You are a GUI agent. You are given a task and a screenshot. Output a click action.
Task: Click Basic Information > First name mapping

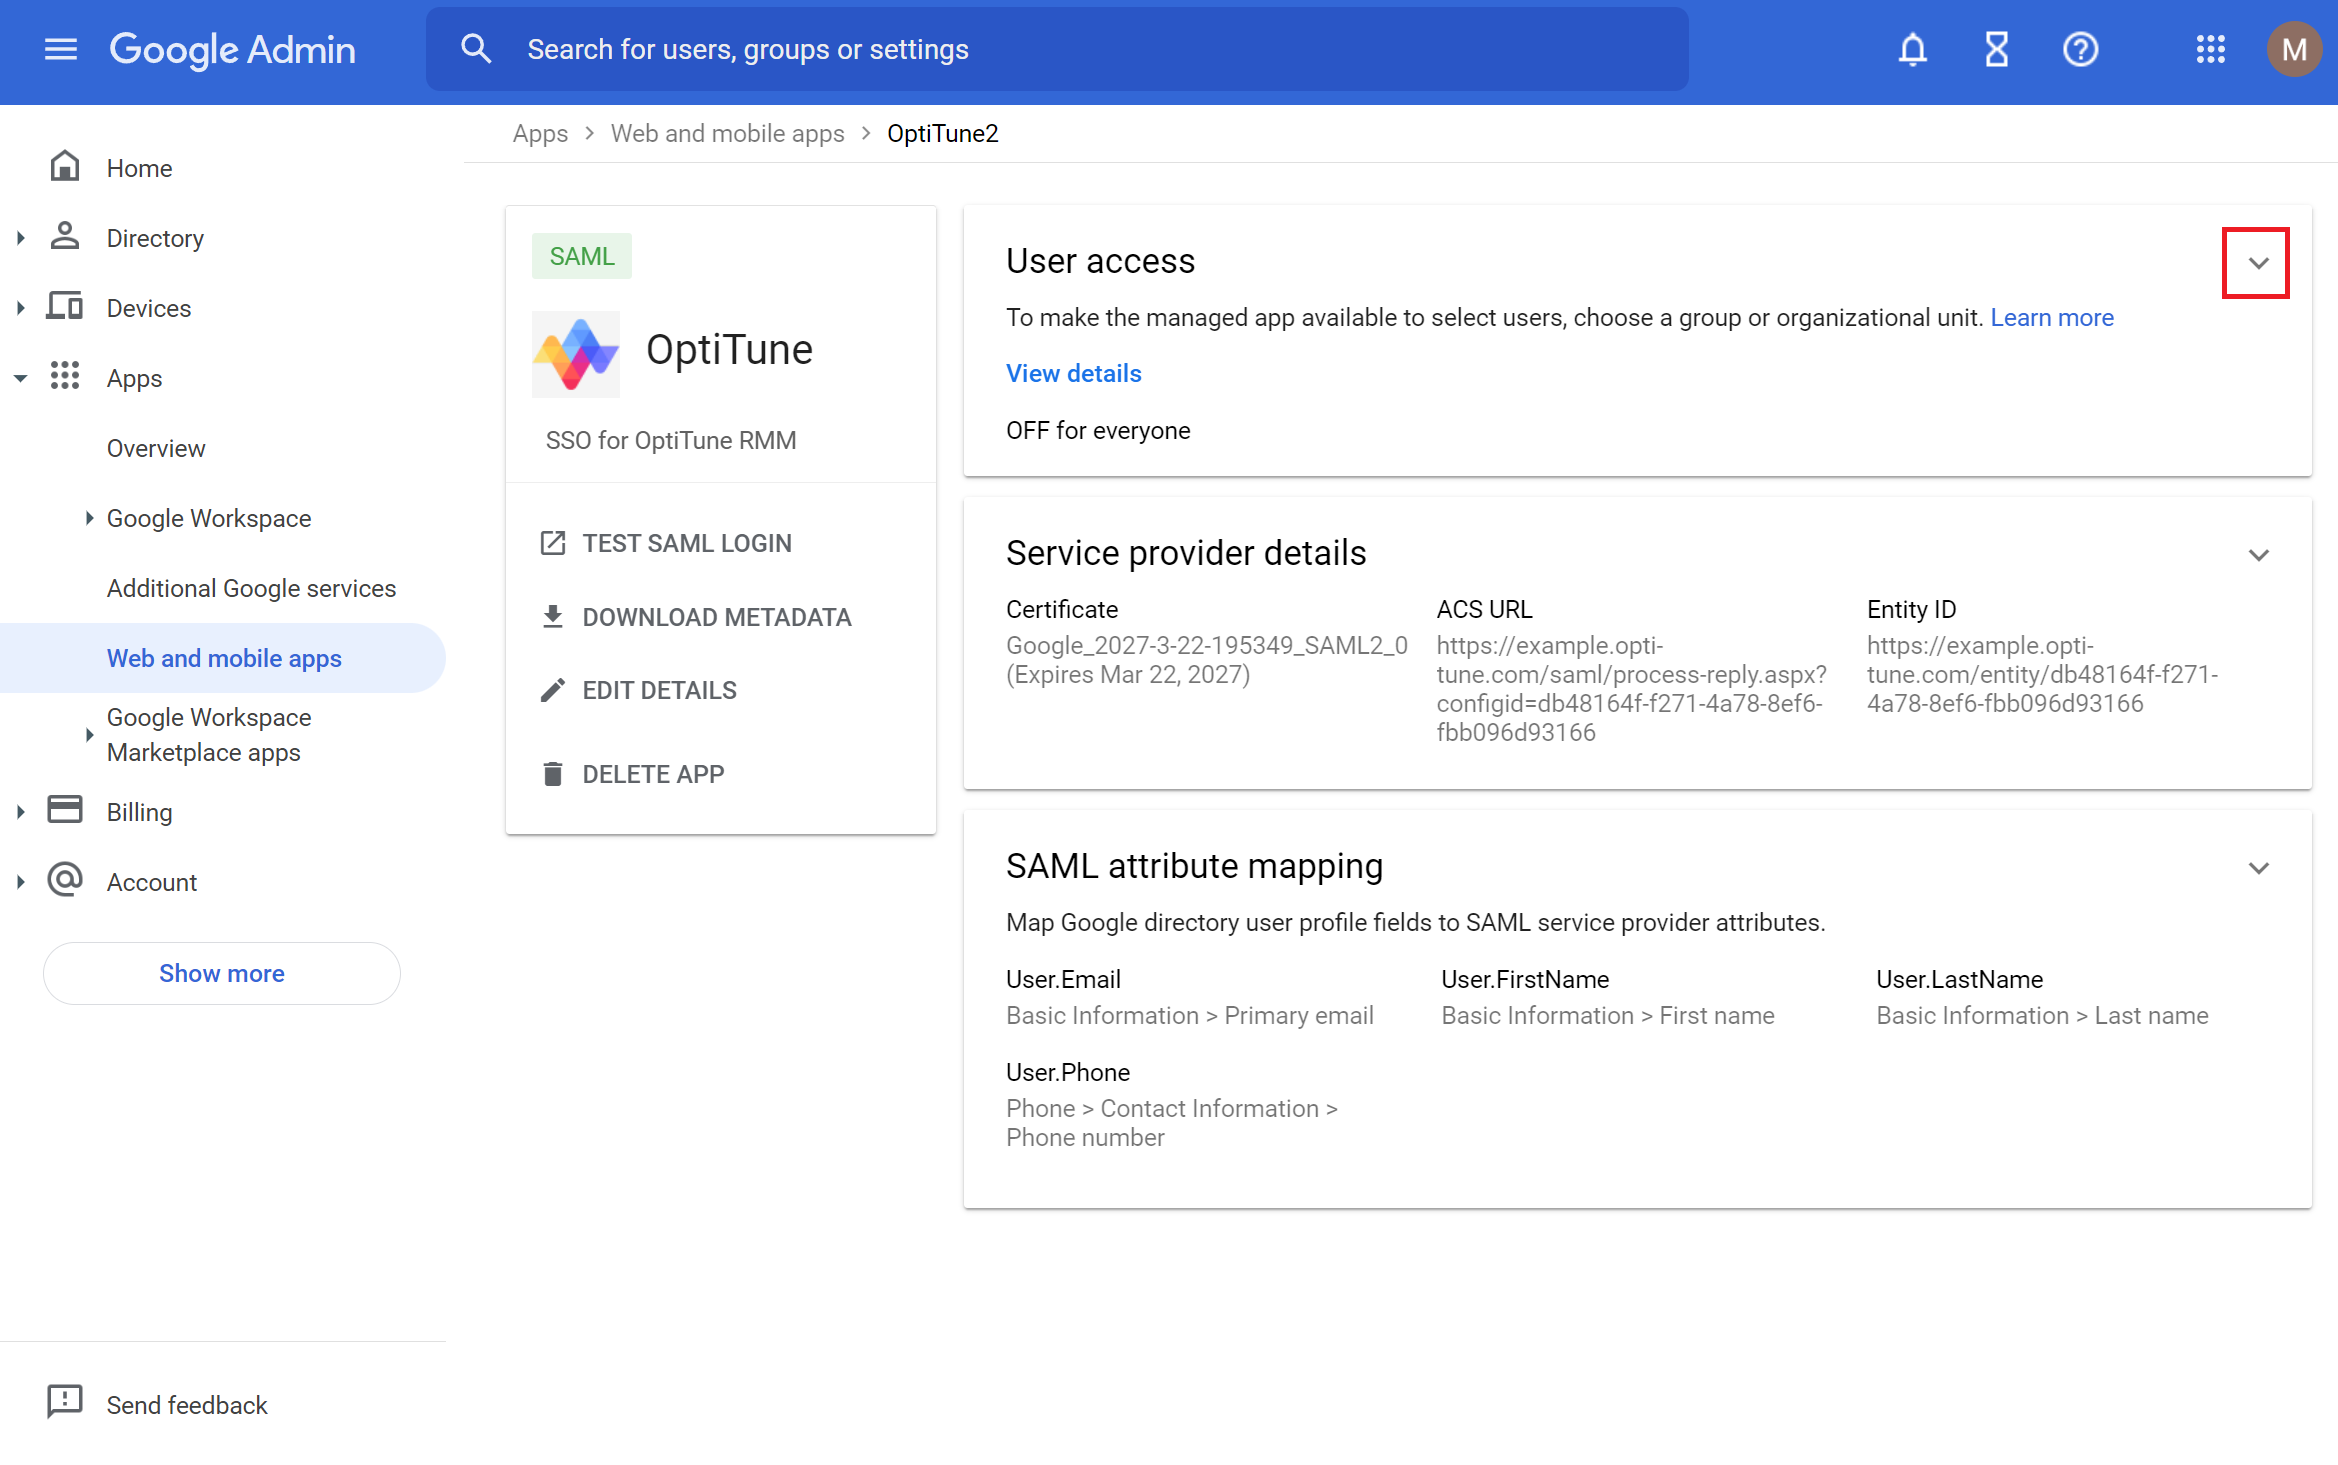point(1607,1015)
